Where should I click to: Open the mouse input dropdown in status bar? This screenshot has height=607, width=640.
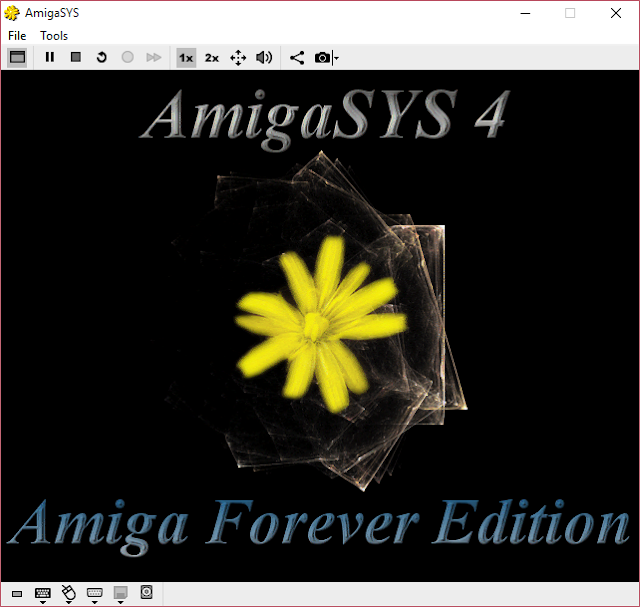coord(69,594)
